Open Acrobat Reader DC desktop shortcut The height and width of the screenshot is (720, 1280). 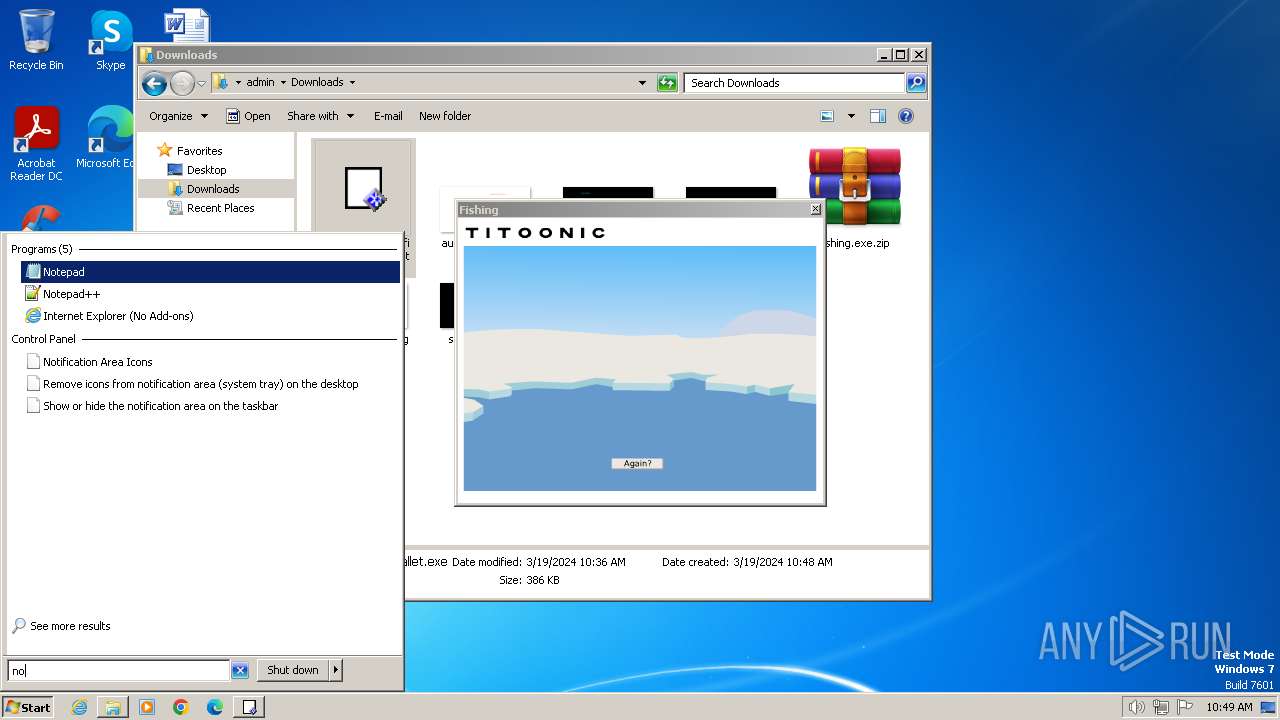(36, 145)
